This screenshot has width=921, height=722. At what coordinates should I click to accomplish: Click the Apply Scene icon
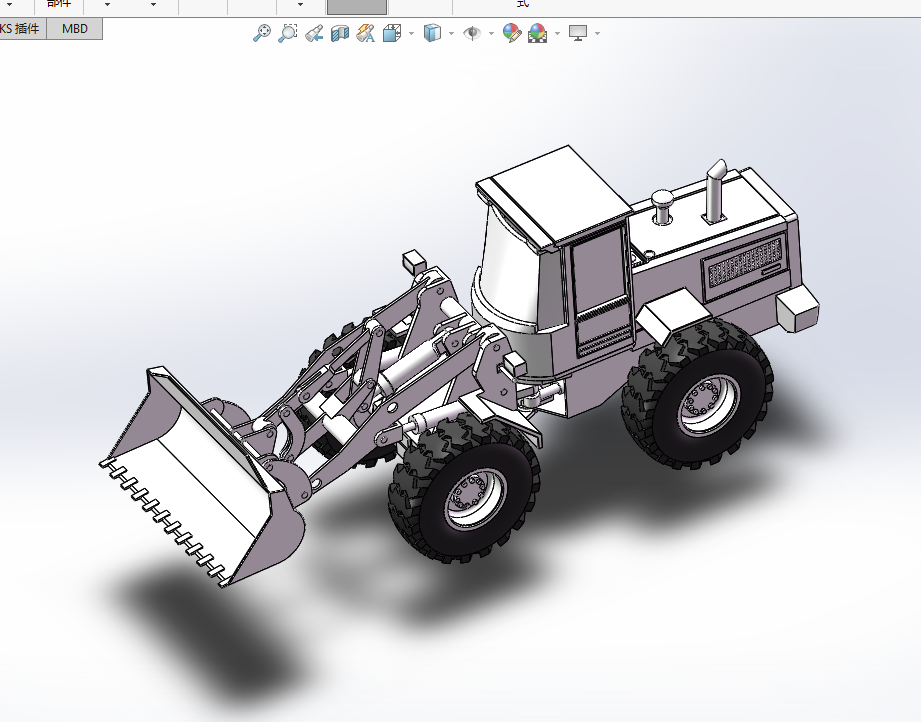537,33
